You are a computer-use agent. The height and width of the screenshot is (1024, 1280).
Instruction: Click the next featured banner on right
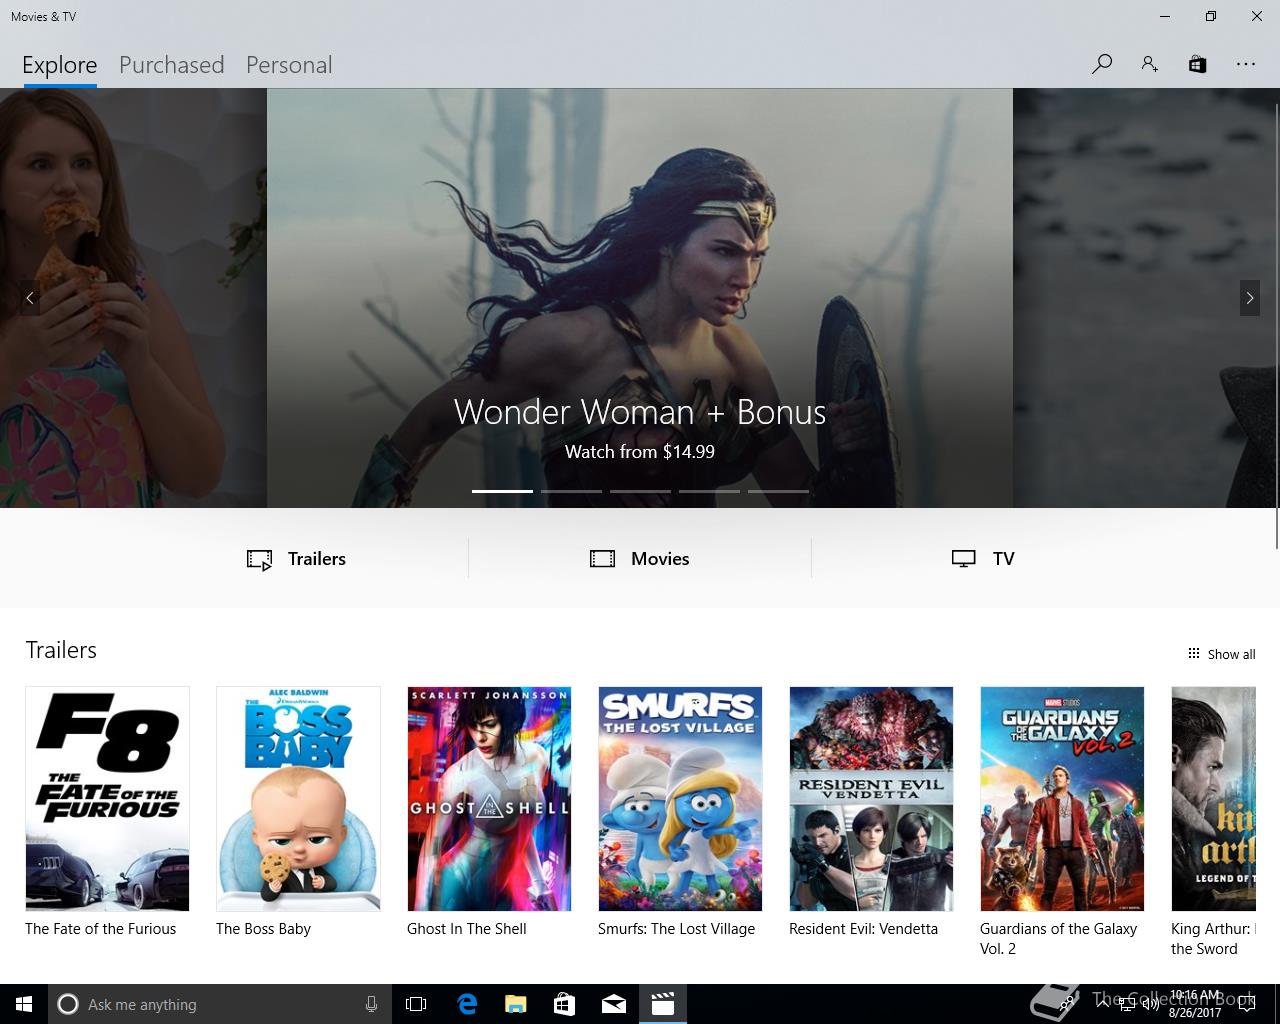pyautogui.click(x=1146, y=298)
